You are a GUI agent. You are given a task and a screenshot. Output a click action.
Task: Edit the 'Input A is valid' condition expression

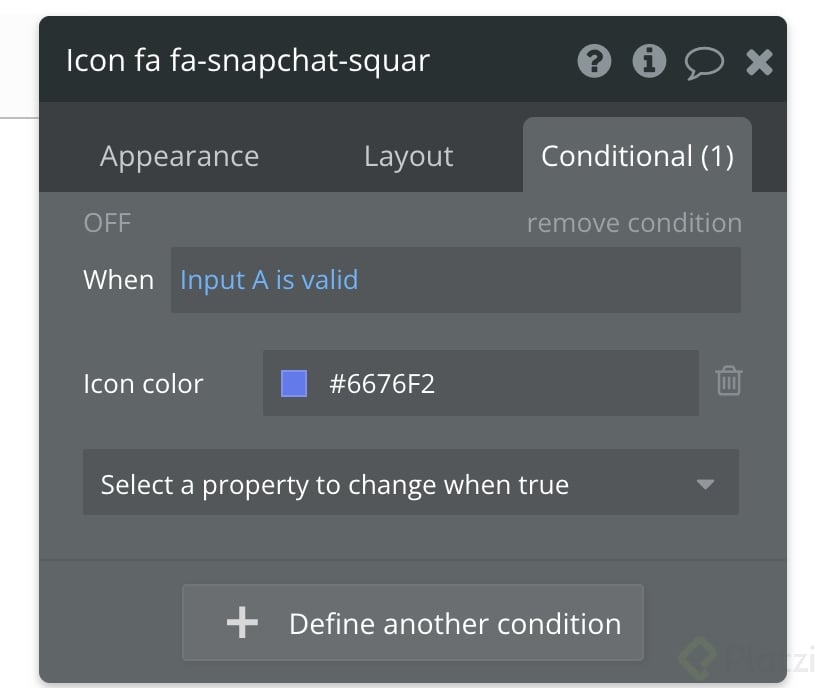268,280
